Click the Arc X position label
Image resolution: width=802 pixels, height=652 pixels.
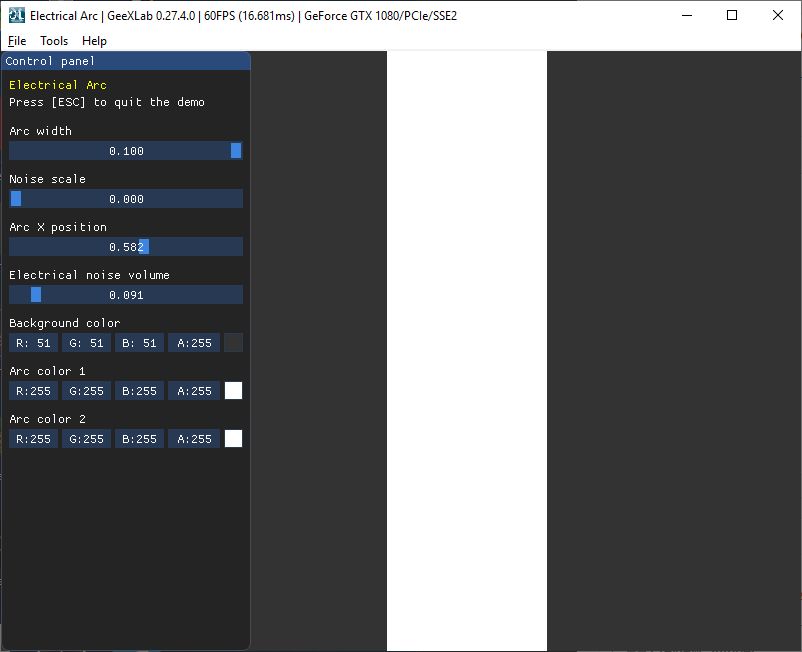pos(58,227)
